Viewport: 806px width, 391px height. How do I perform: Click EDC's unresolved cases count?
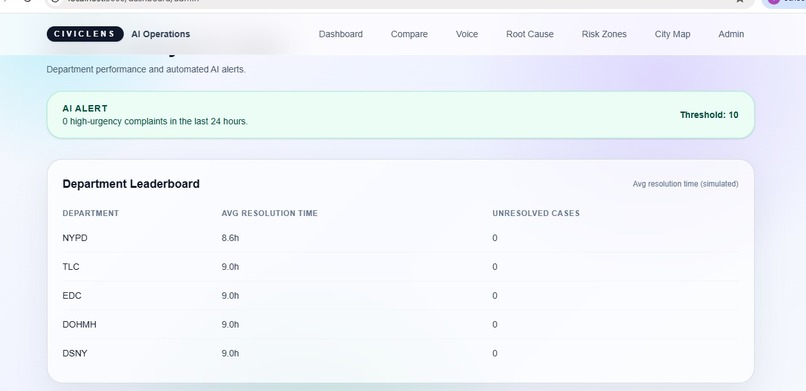pos(494,295)
